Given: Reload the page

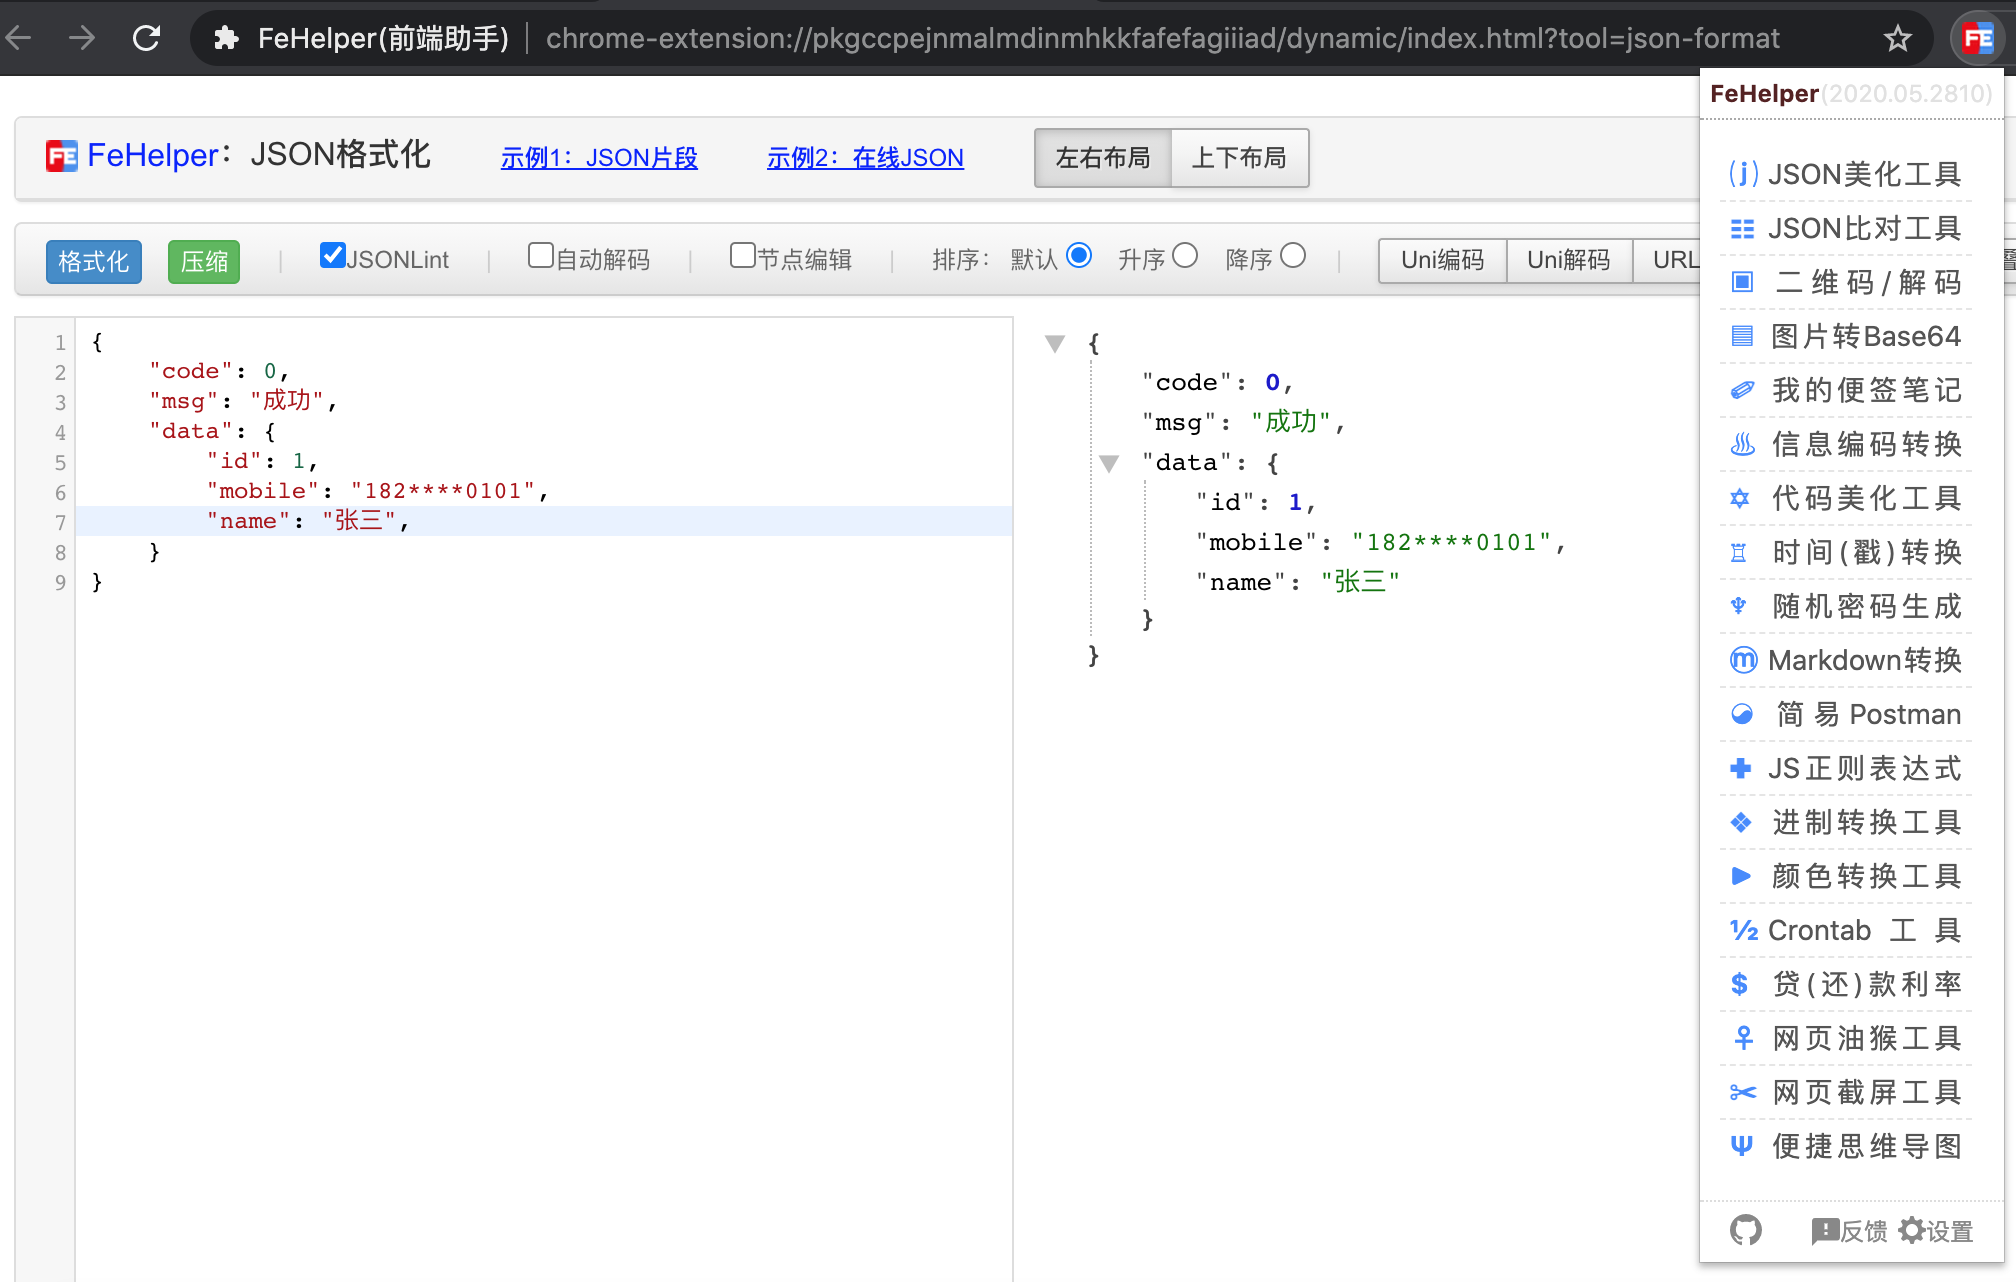Looking at the screenshot, I should click(x=147, y=39).
